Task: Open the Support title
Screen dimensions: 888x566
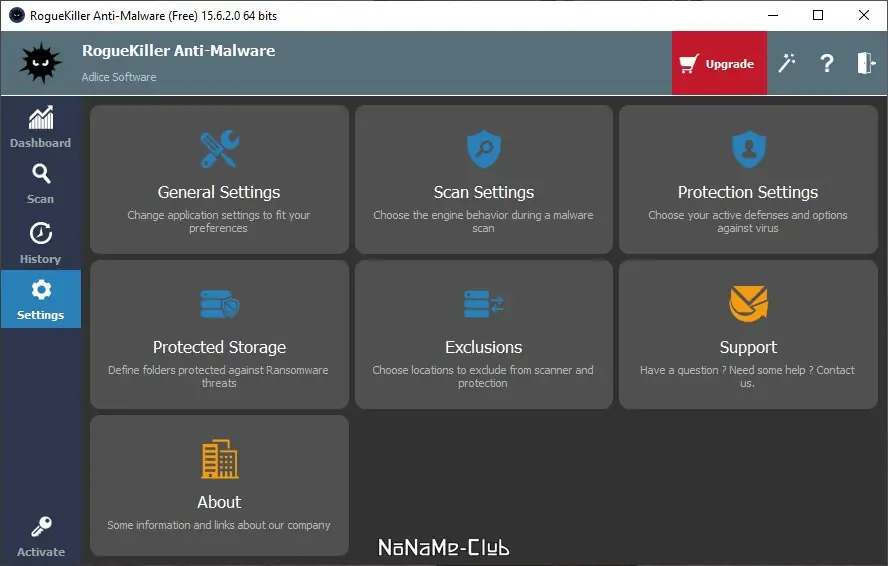Action: [748, 348]
